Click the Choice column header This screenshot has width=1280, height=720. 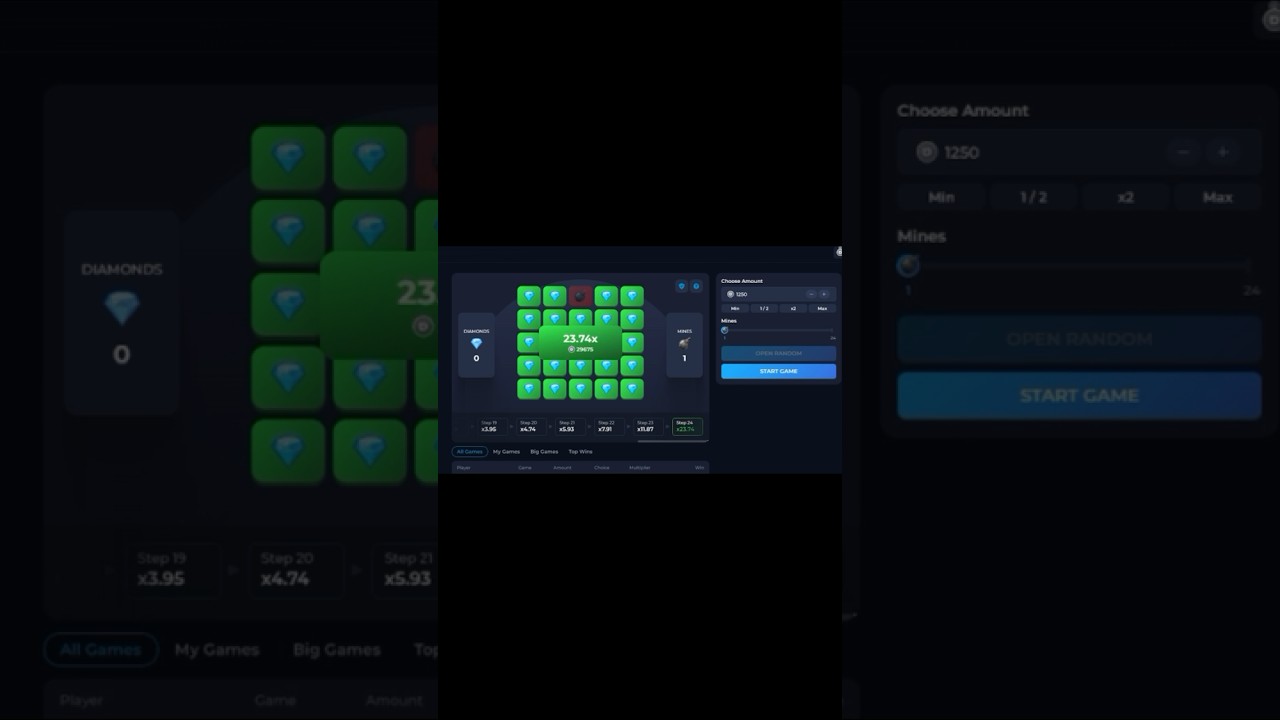click(602, 468)
